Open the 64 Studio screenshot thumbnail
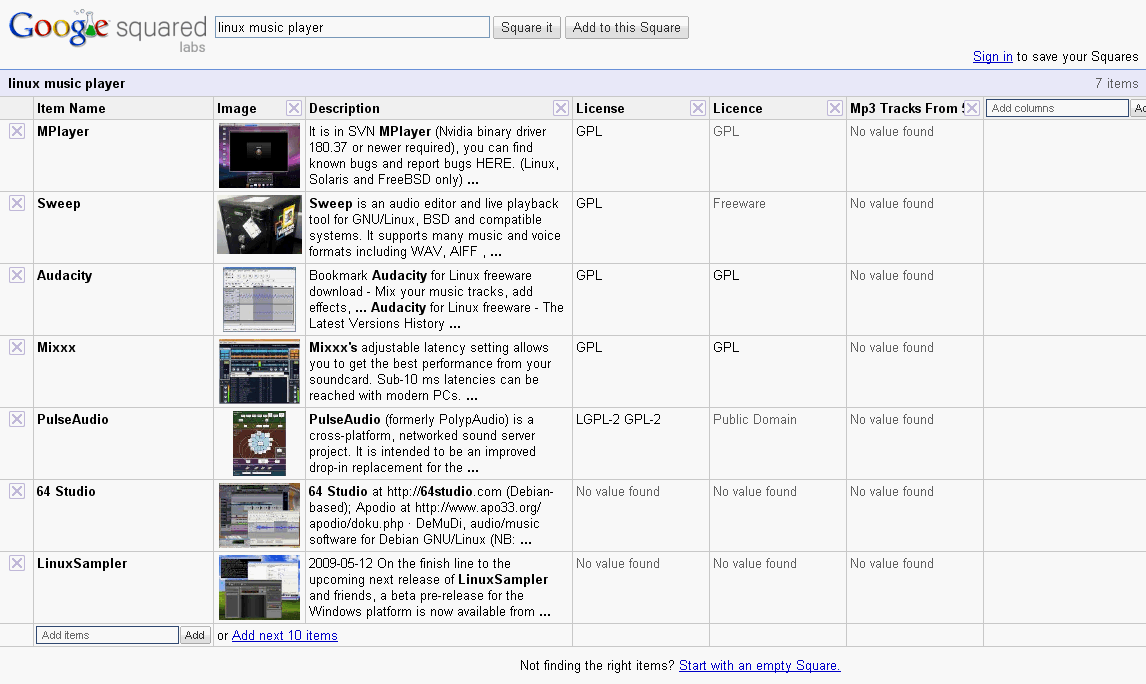This screenshot has height=684, width=1146. point(259,515)
